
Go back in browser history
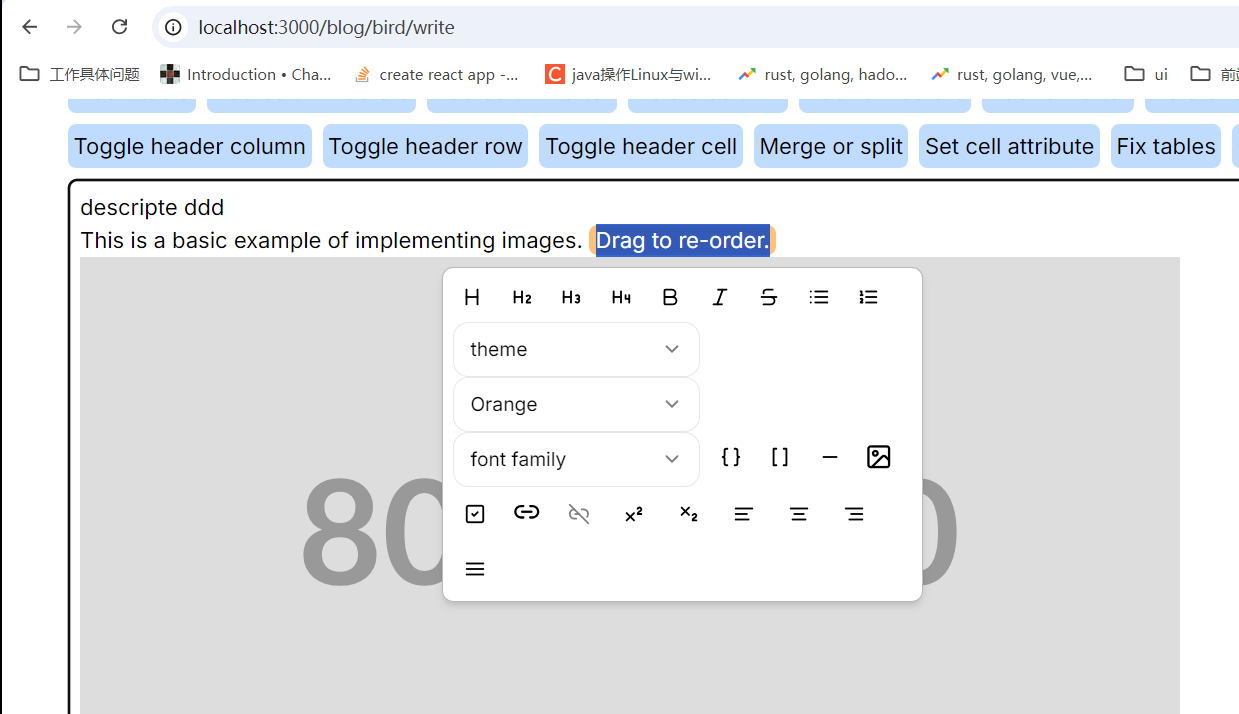(30, 27)
